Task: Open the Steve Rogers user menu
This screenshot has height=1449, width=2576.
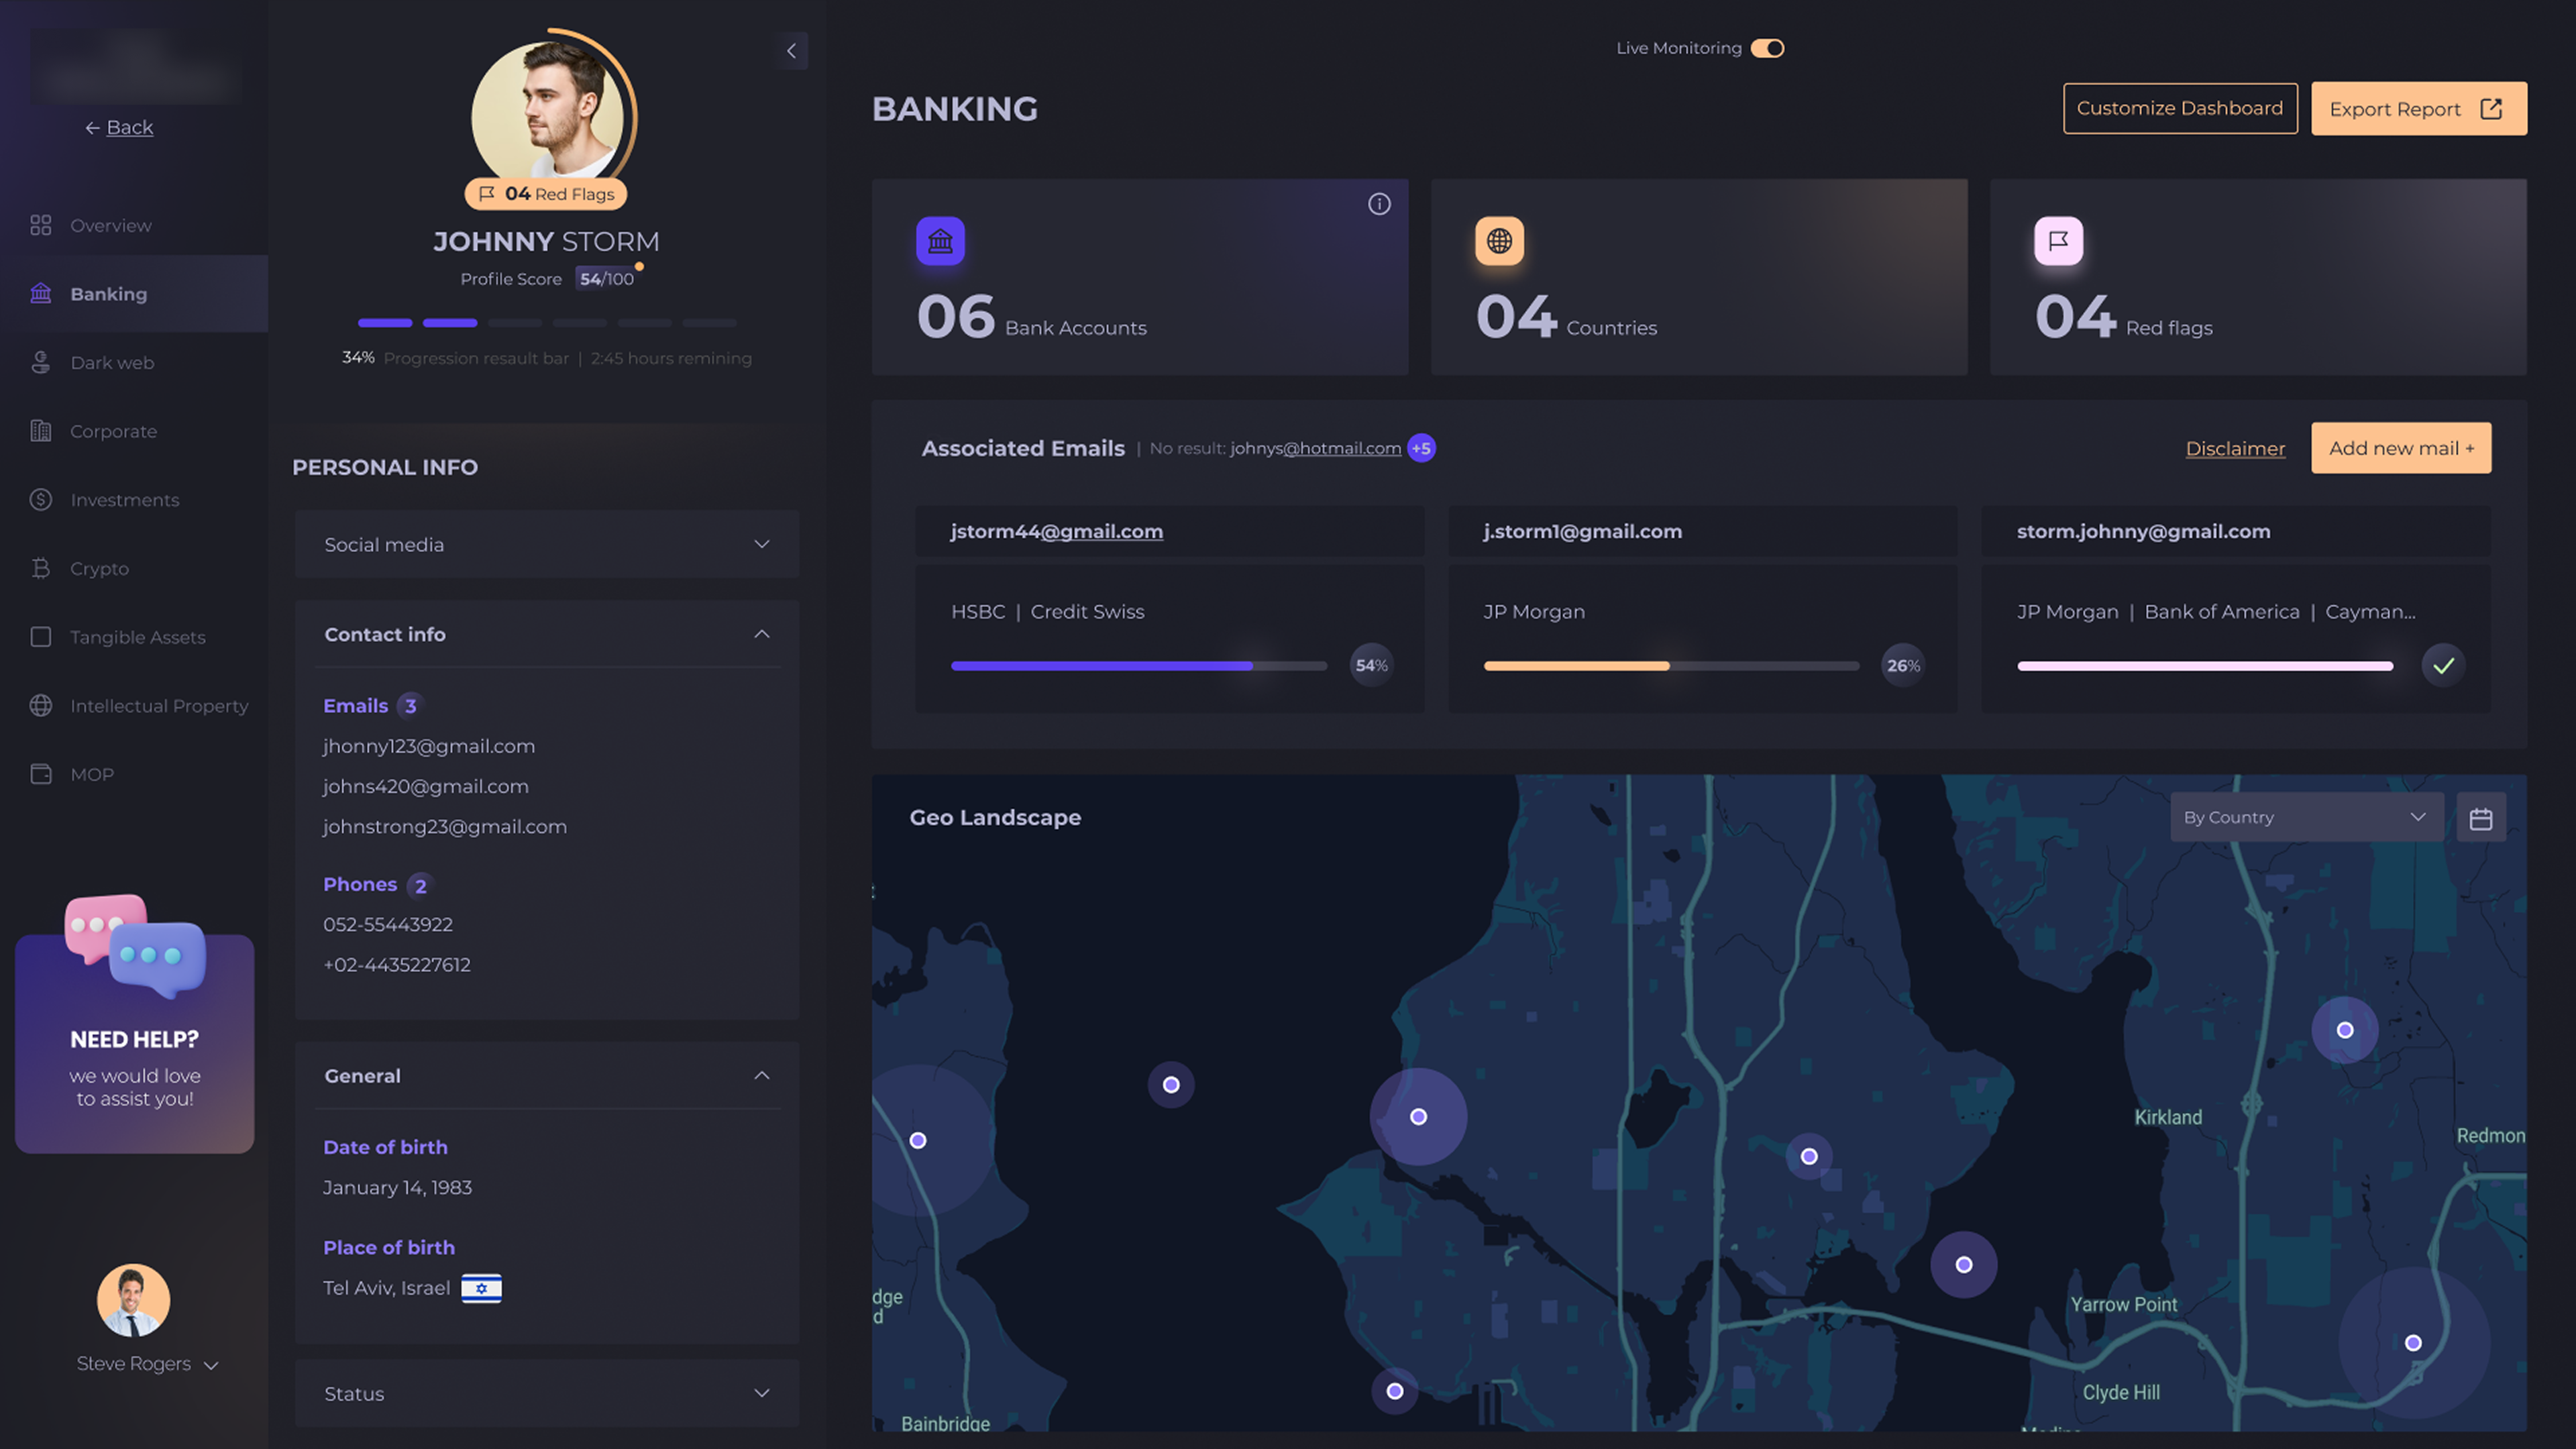Action: pos(147,1364)
